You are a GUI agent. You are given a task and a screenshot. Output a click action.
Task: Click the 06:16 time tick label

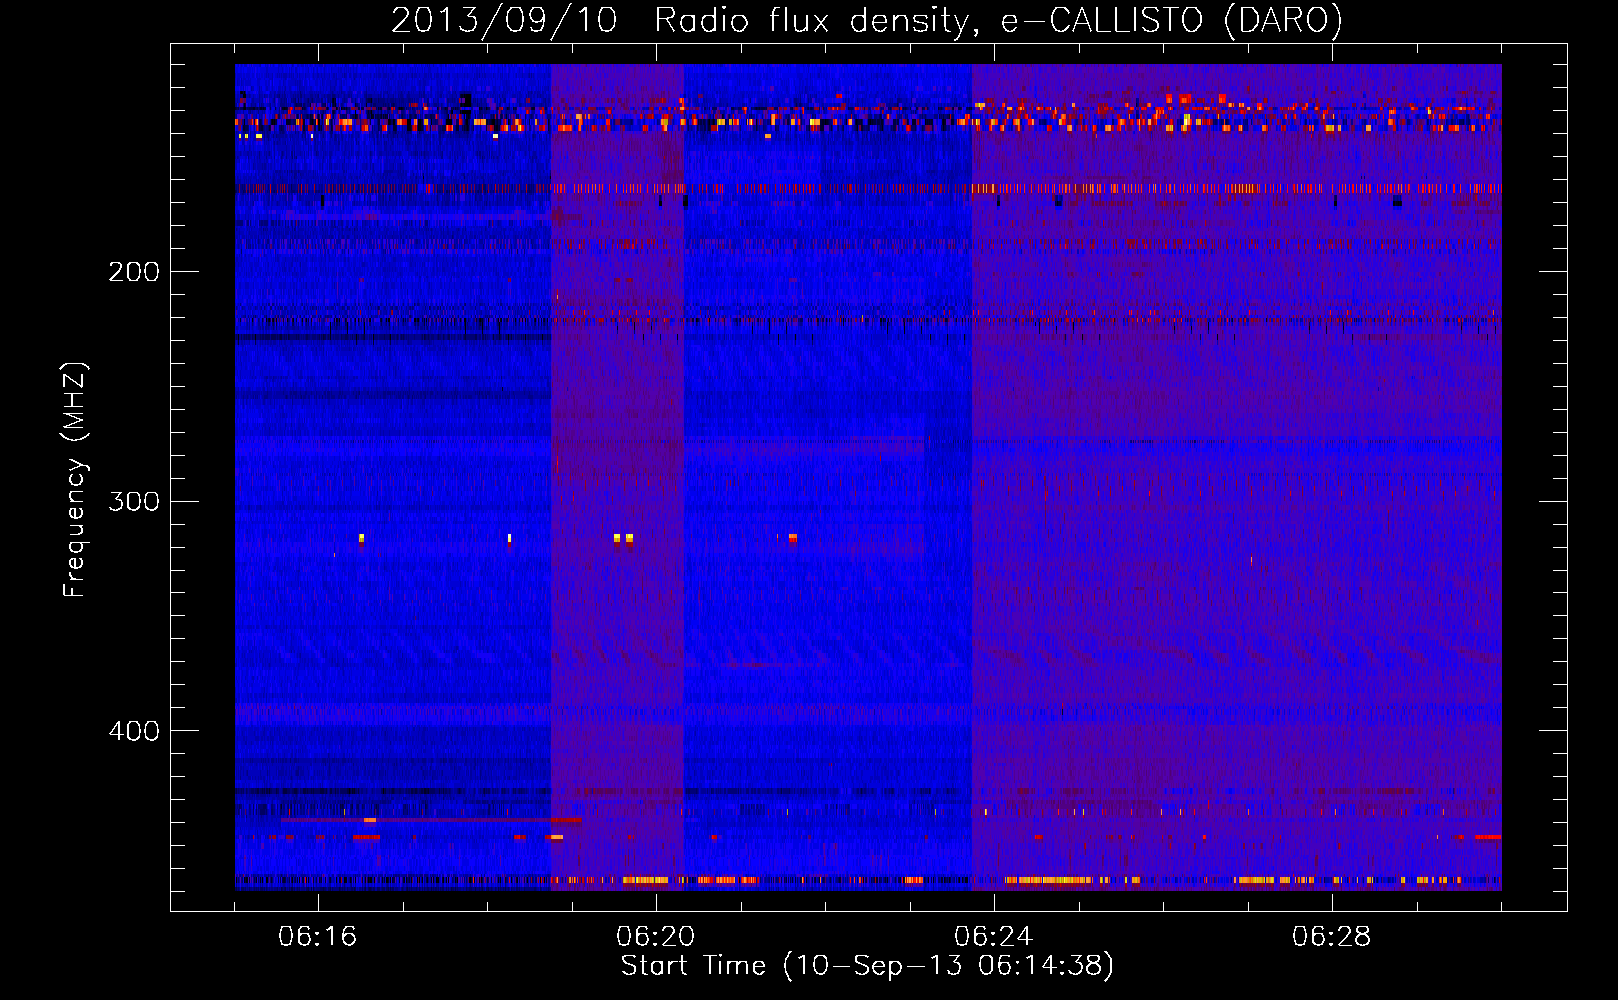(318, 937)
